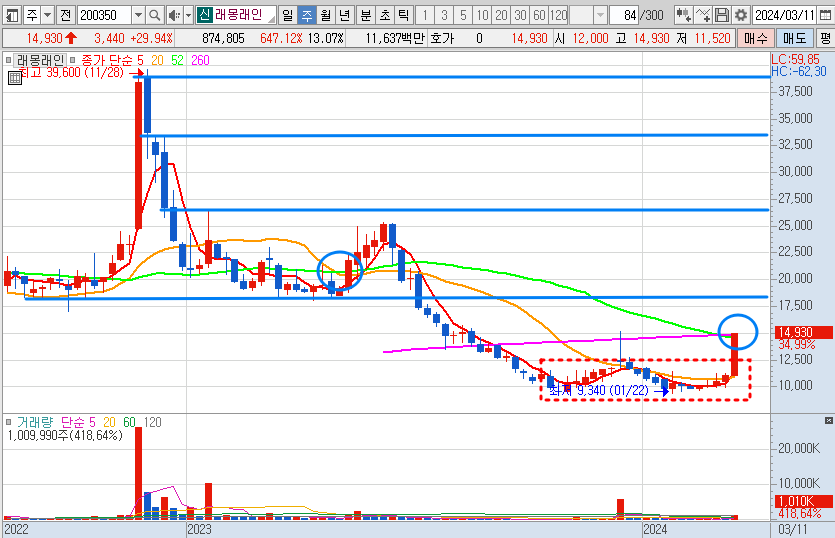
Task: Click the 거래량 volume panel label
Action: tap(35, 422)
